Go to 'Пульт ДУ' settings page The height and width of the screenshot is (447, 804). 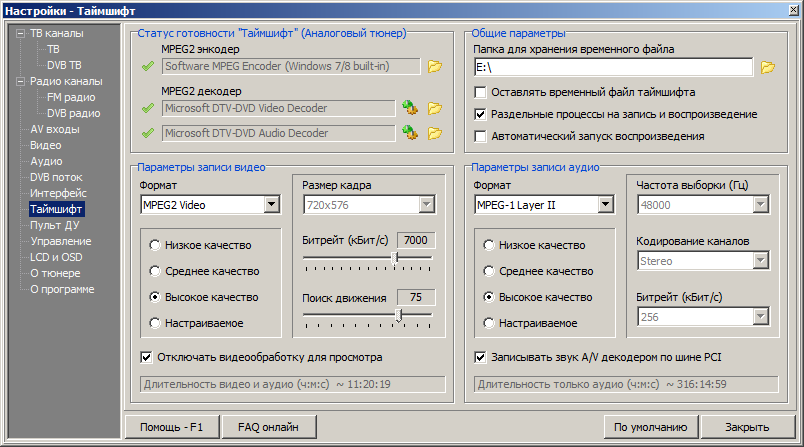[54, 225]
